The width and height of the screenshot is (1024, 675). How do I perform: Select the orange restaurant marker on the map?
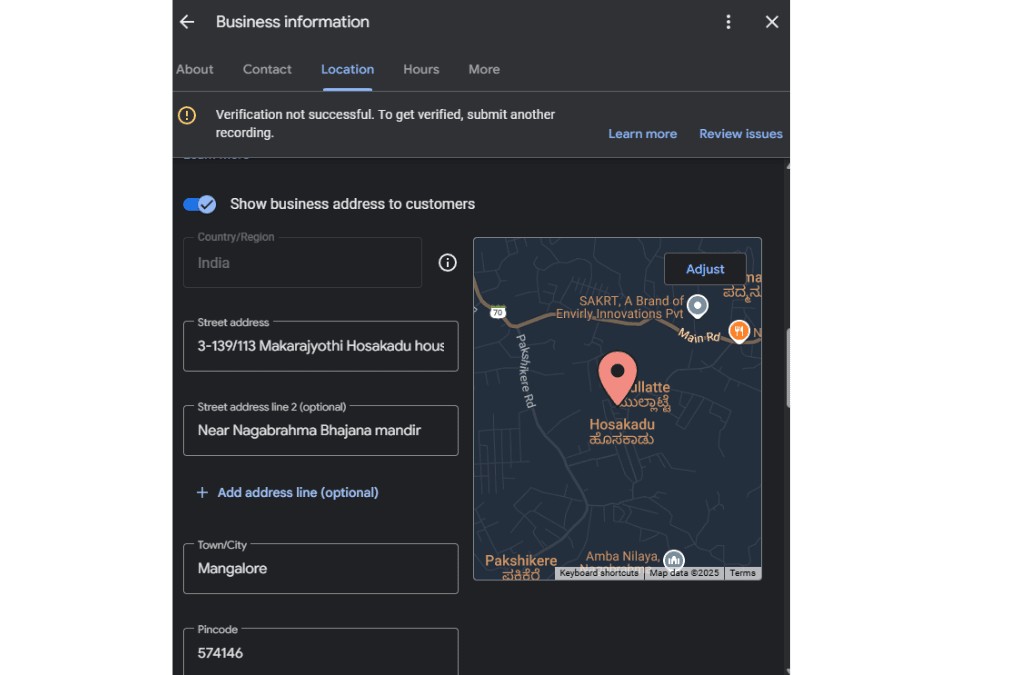740,331
